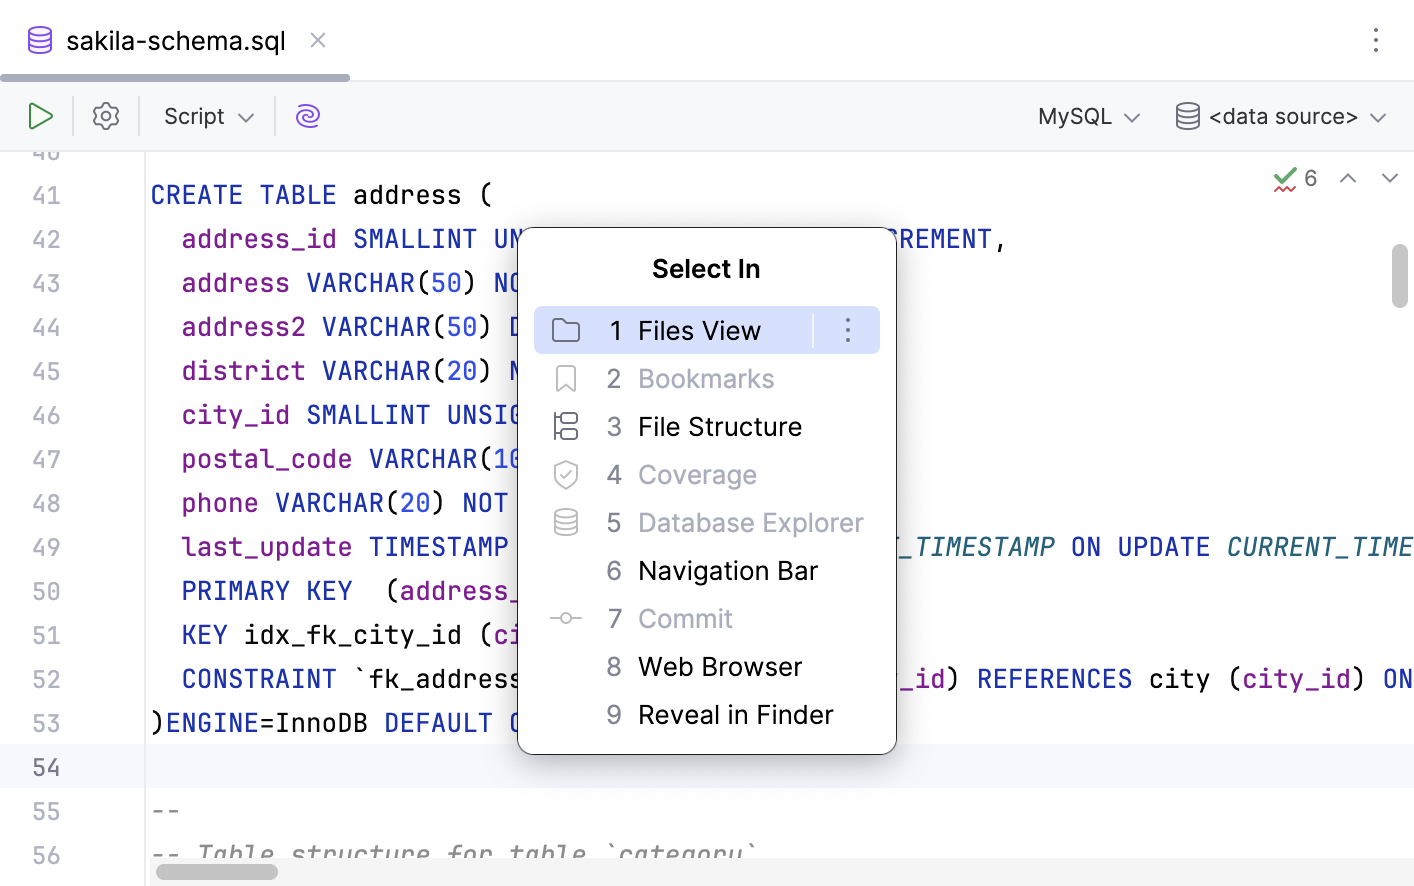Open the editor tab options kebab menu
Image resolution: width=1414 pixels, height=886 pixels.
click(1376, 40)
